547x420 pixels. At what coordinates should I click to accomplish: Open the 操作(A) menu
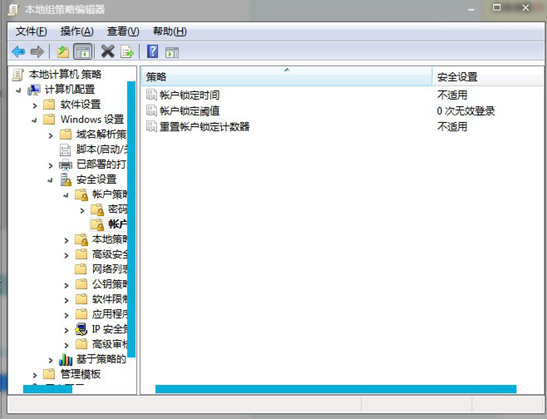tap(77, 32)
